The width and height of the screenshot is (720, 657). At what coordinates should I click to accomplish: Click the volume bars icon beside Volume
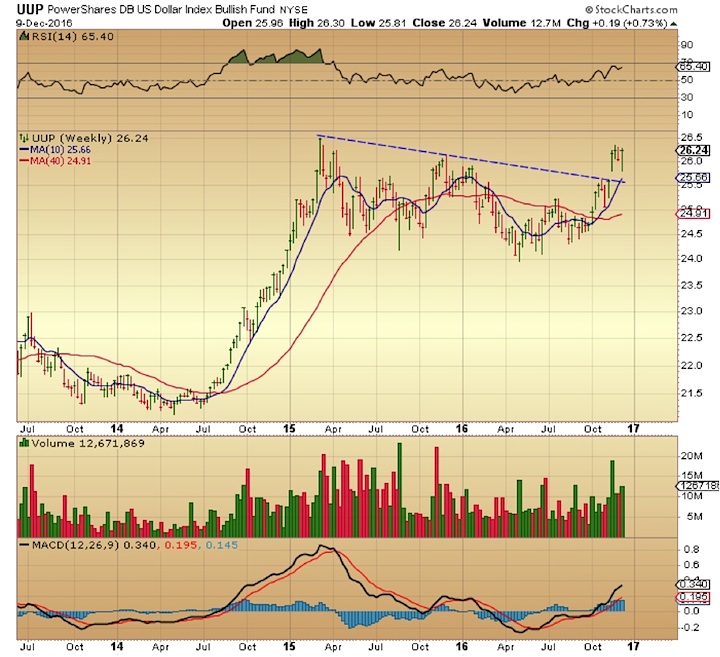(x=24, y=443)
